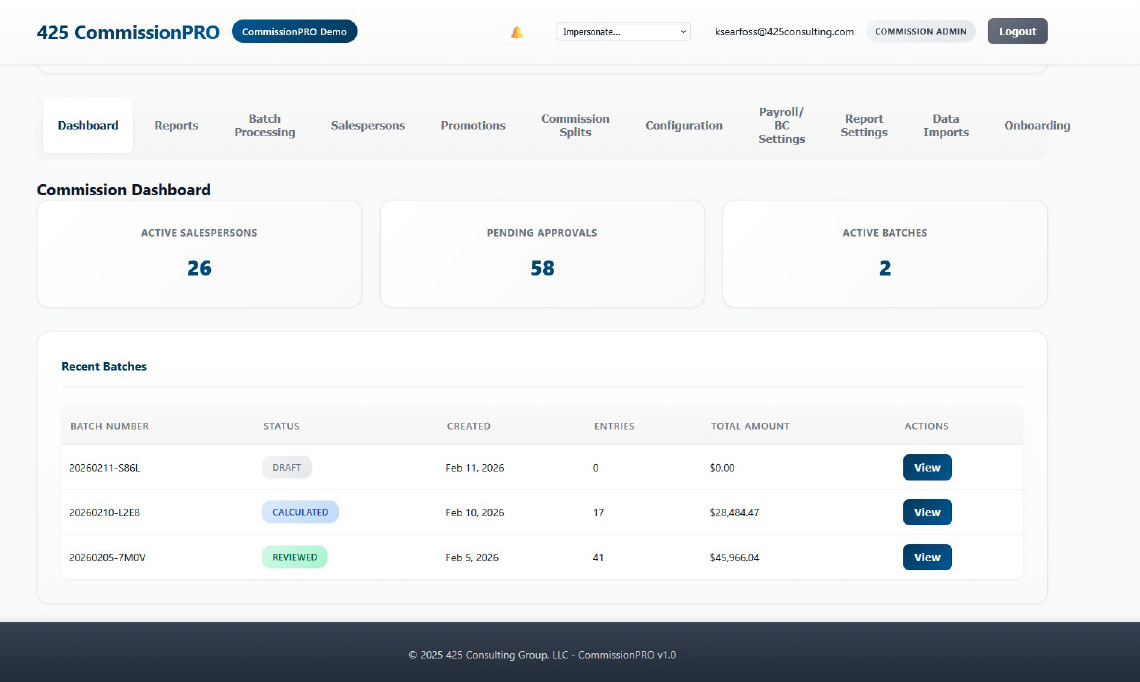Go to the Salespersons tab
This screenshot has width=1140, height=682.
[368, 126]
